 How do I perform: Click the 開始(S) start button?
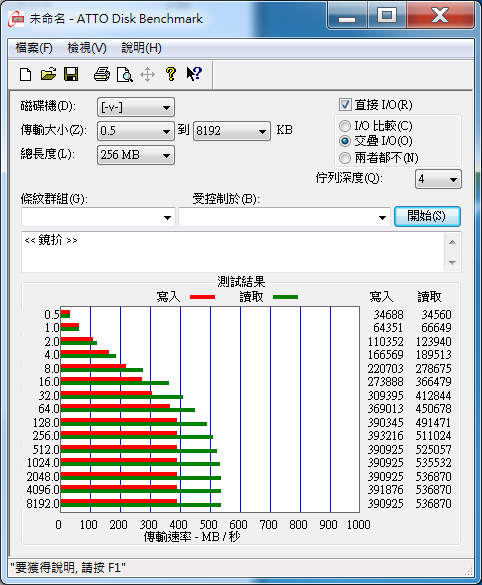coord(427,216)
